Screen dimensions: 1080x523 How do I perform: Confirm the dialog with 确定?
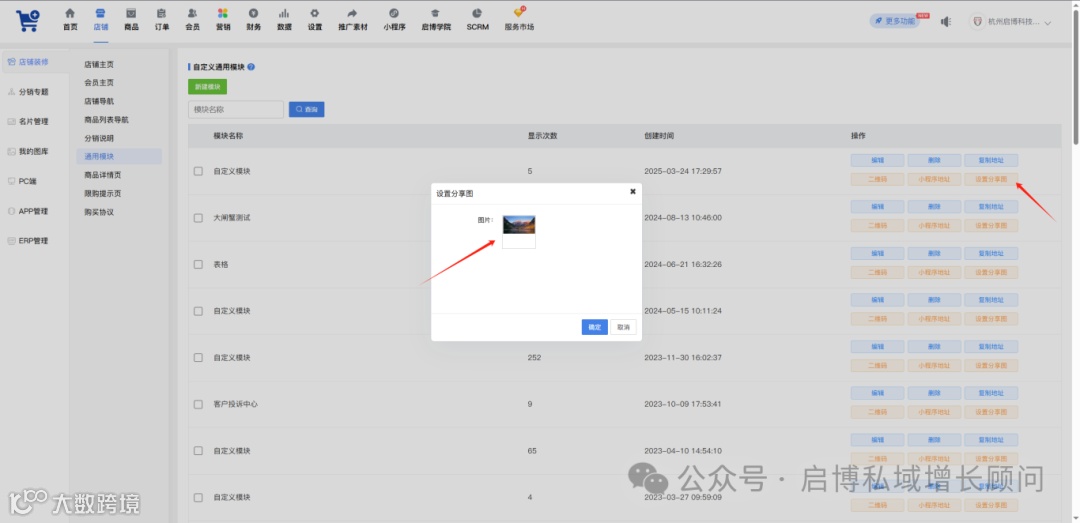[594, 327]
